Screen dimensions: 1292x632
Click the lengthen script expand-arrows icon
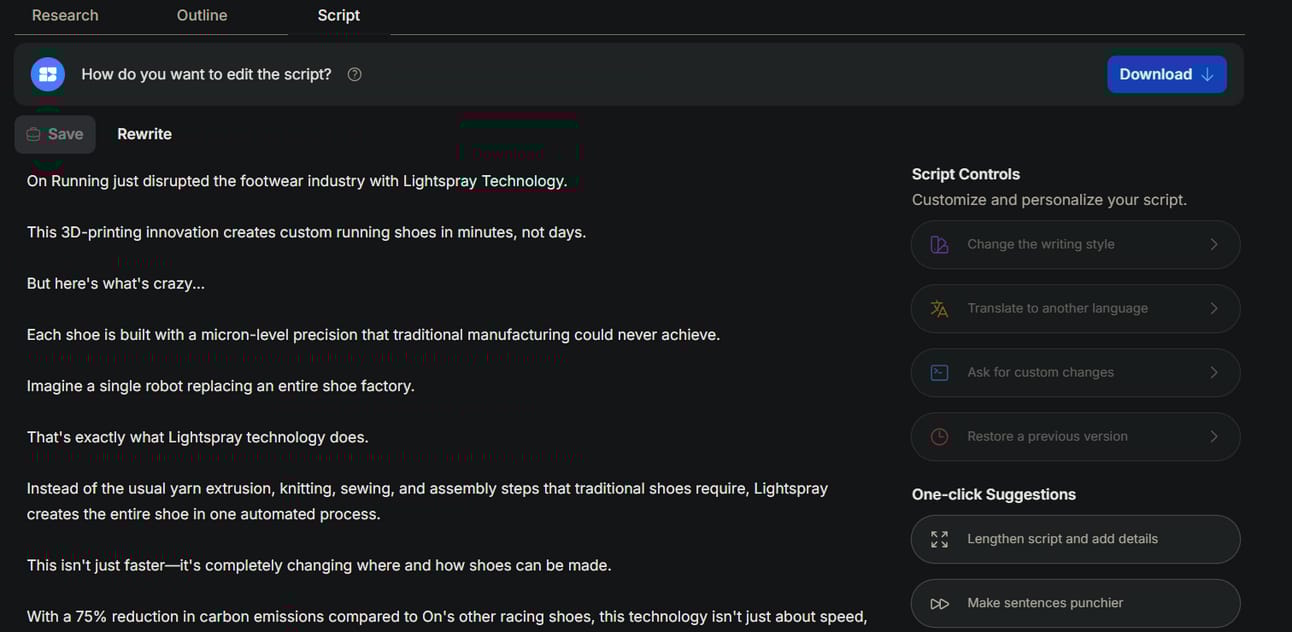pos(939,539)
